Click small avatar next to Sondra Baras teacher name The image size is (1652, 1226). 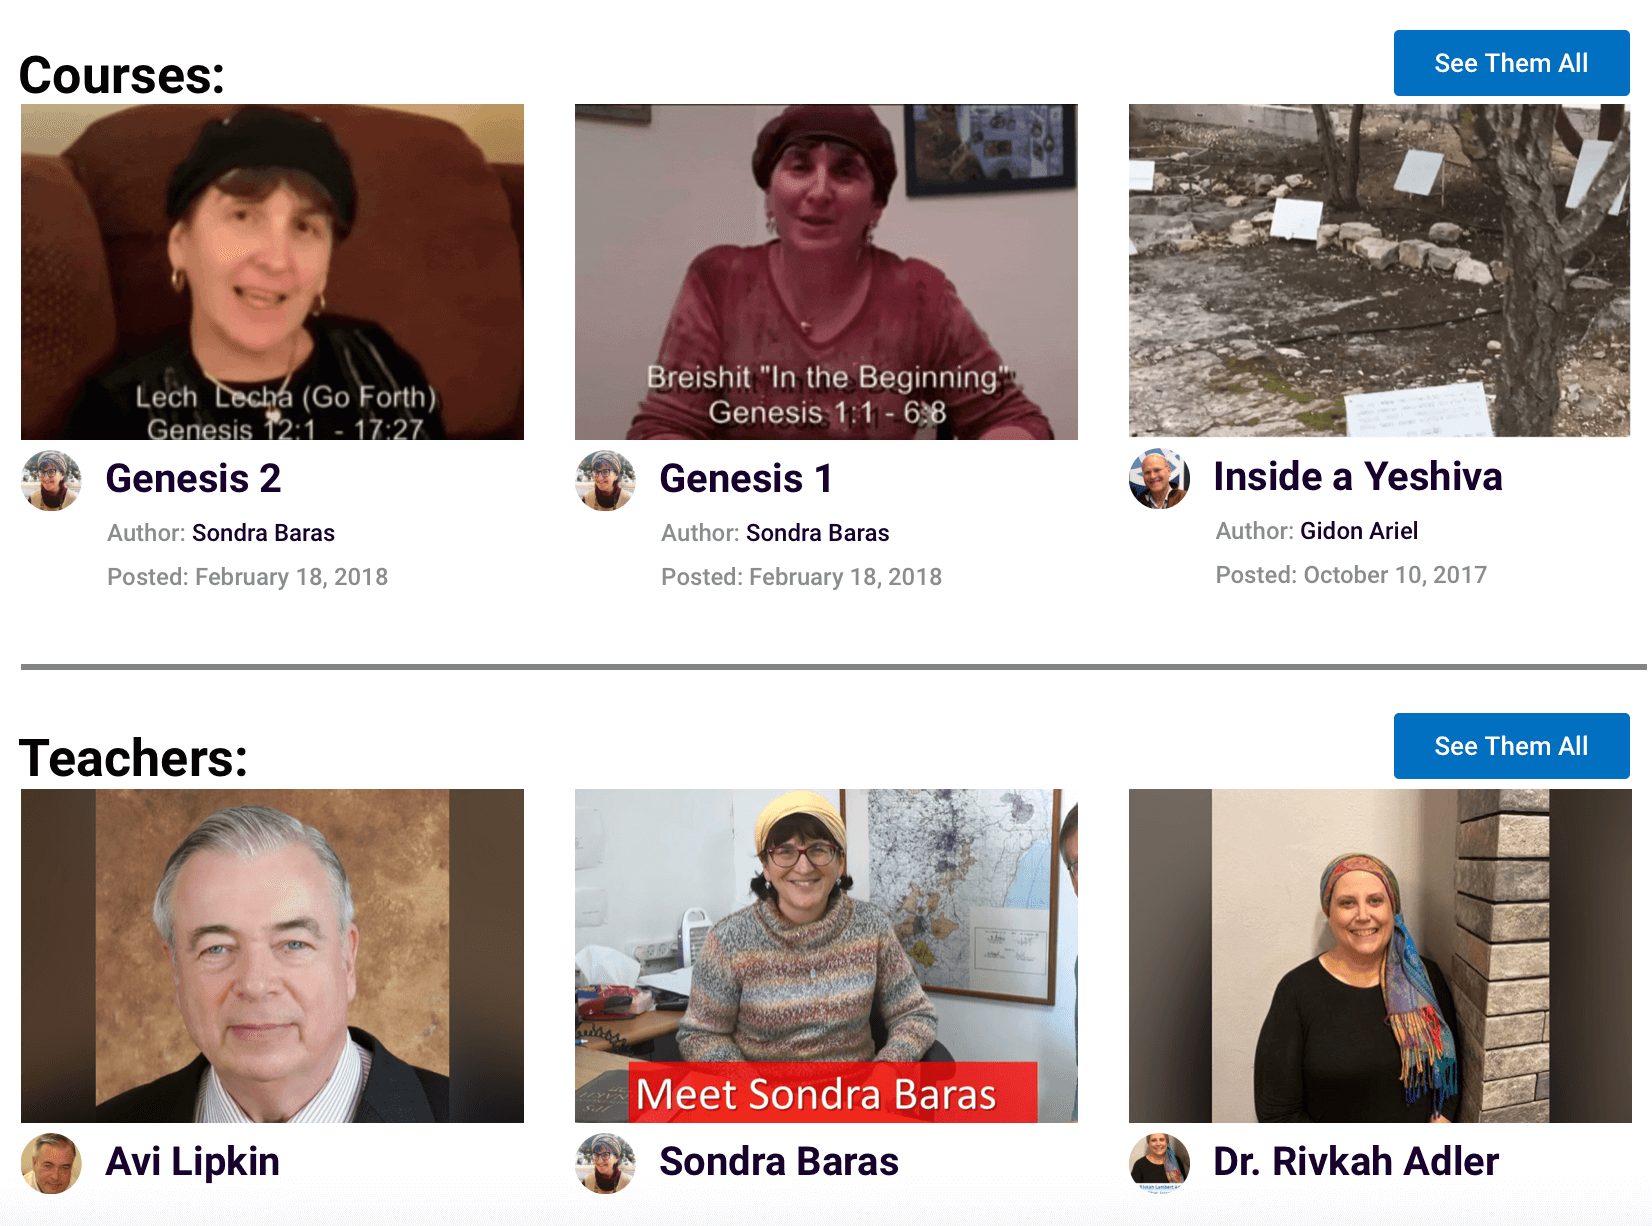(x=605, y=1163)
